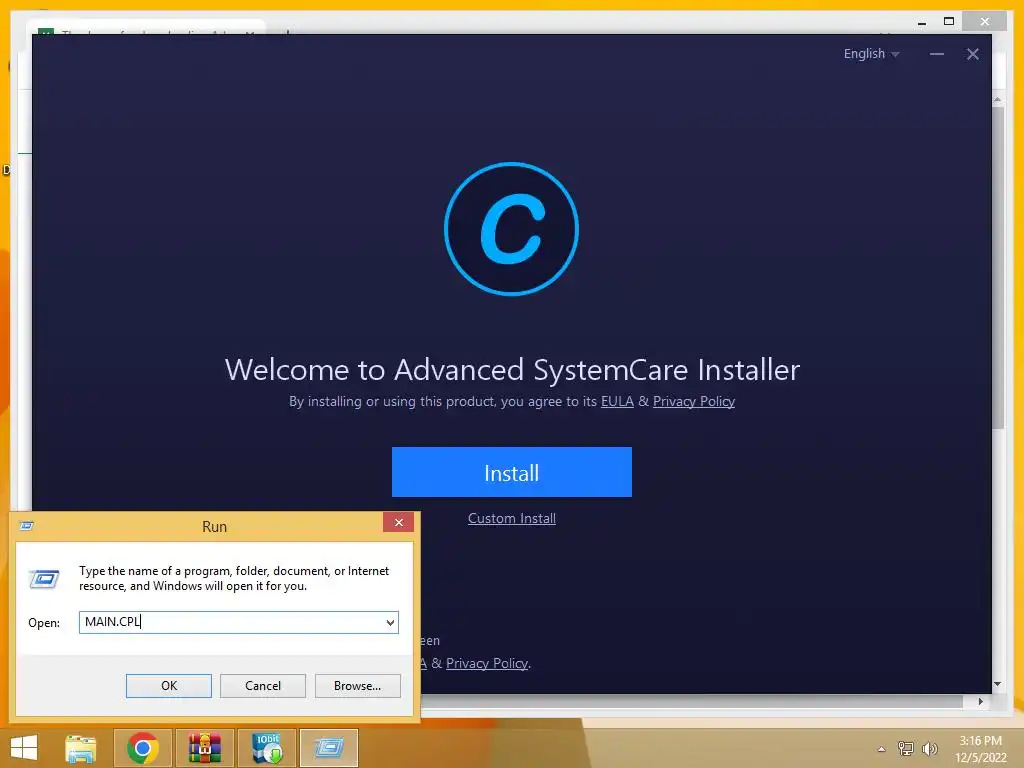Minimize the Advanced SystemCare installer
This screenshot has height=768, width=1024.
click(x=936, y=54)
